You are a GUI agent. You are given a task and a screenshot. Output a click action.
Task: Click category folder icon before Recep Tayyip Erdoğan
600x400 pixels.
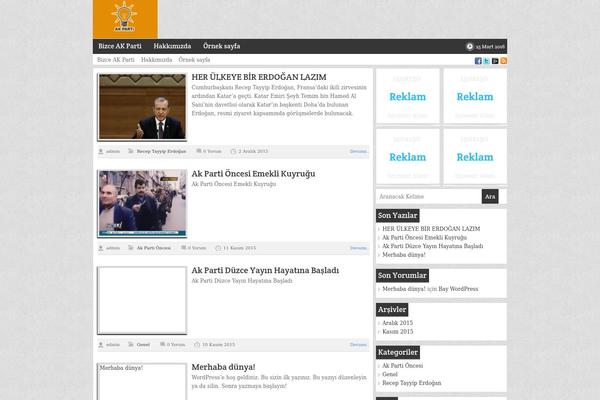coord(130,151)
